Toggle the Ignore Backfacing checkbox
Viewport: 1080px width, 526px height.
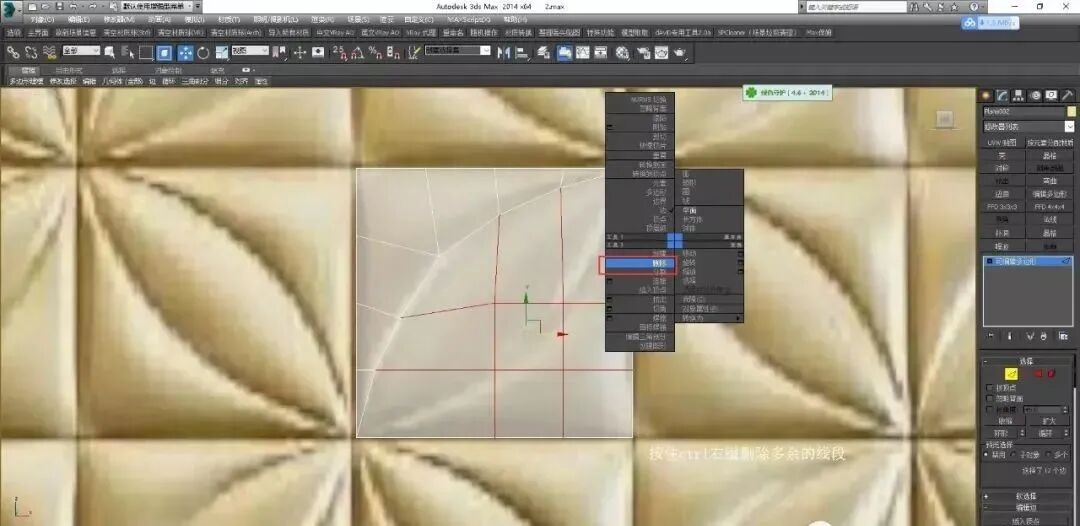pos(990,399)
